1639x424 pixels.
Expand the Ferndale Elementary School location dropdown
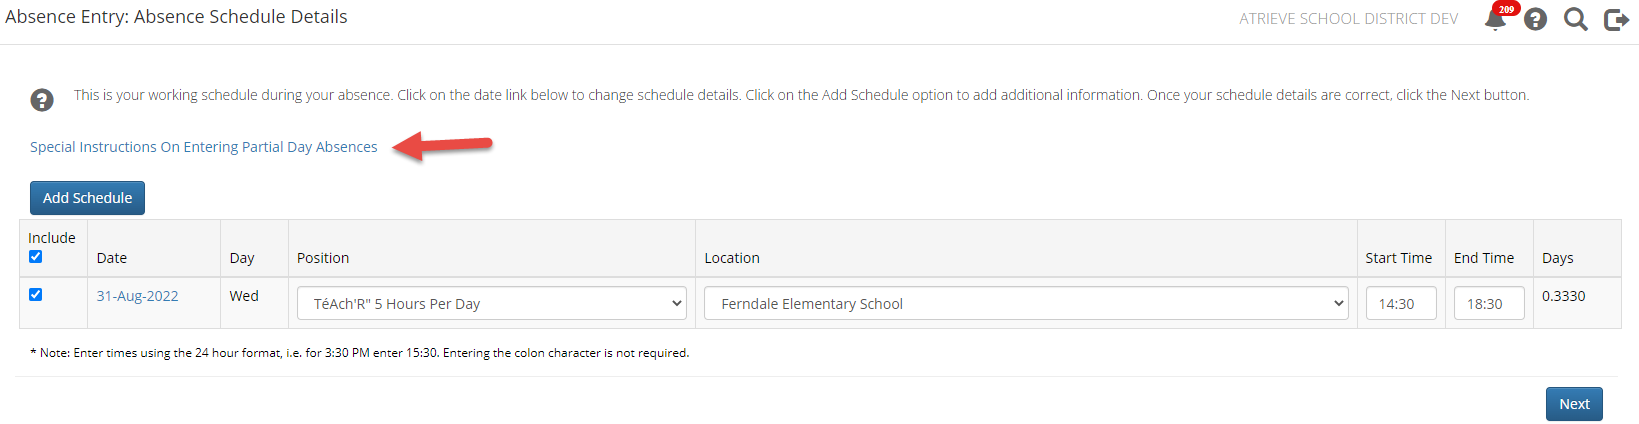click(x=1025, y=303)
